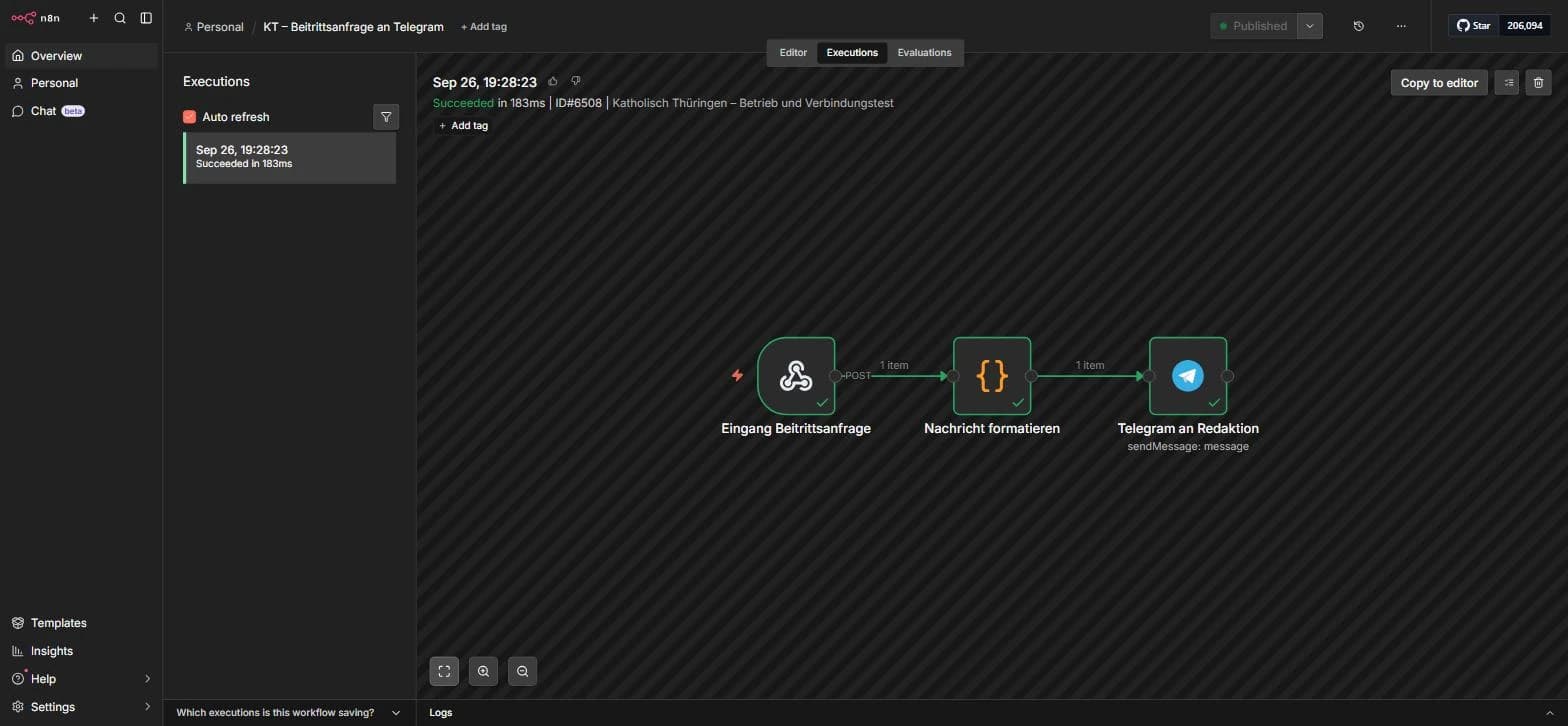Click the plus icon to create new
Viewport: 1568px width, 726px height.
[x=94, y=18]
